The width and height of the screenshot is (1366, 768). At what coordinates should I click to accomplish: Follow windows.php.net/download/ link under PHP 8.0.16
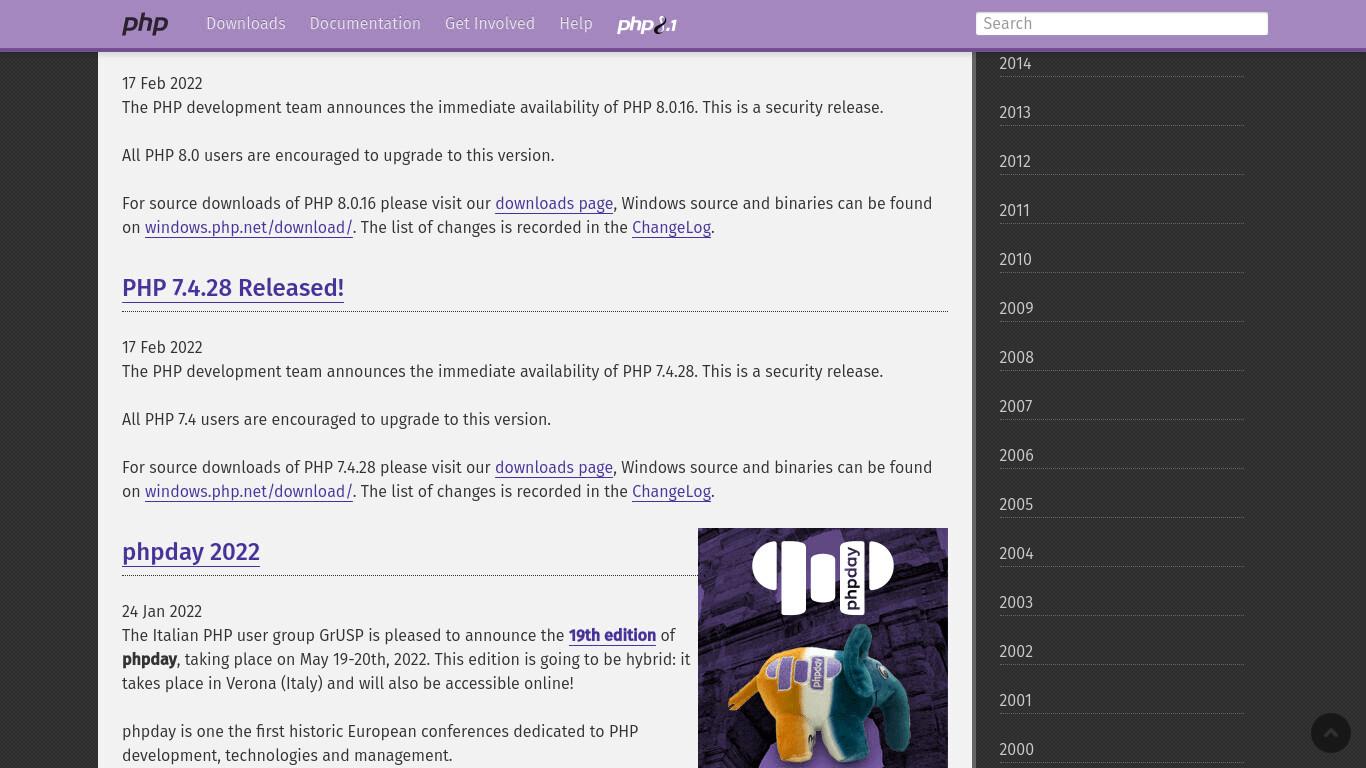point(249,228)
